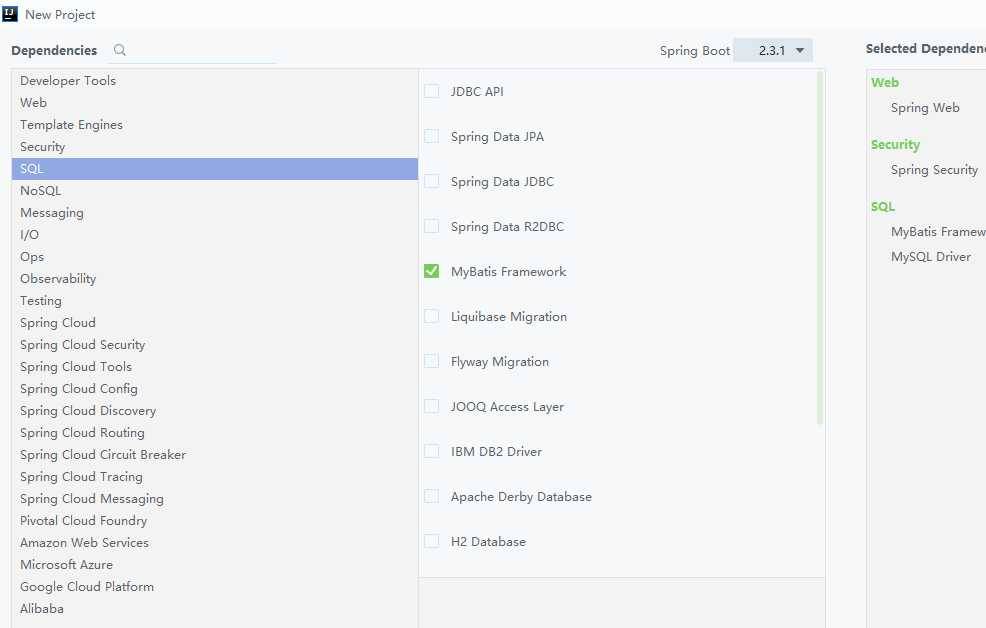Tick the Liquibase Migration checkbox

pyautogui.click(x=432, y=316)
